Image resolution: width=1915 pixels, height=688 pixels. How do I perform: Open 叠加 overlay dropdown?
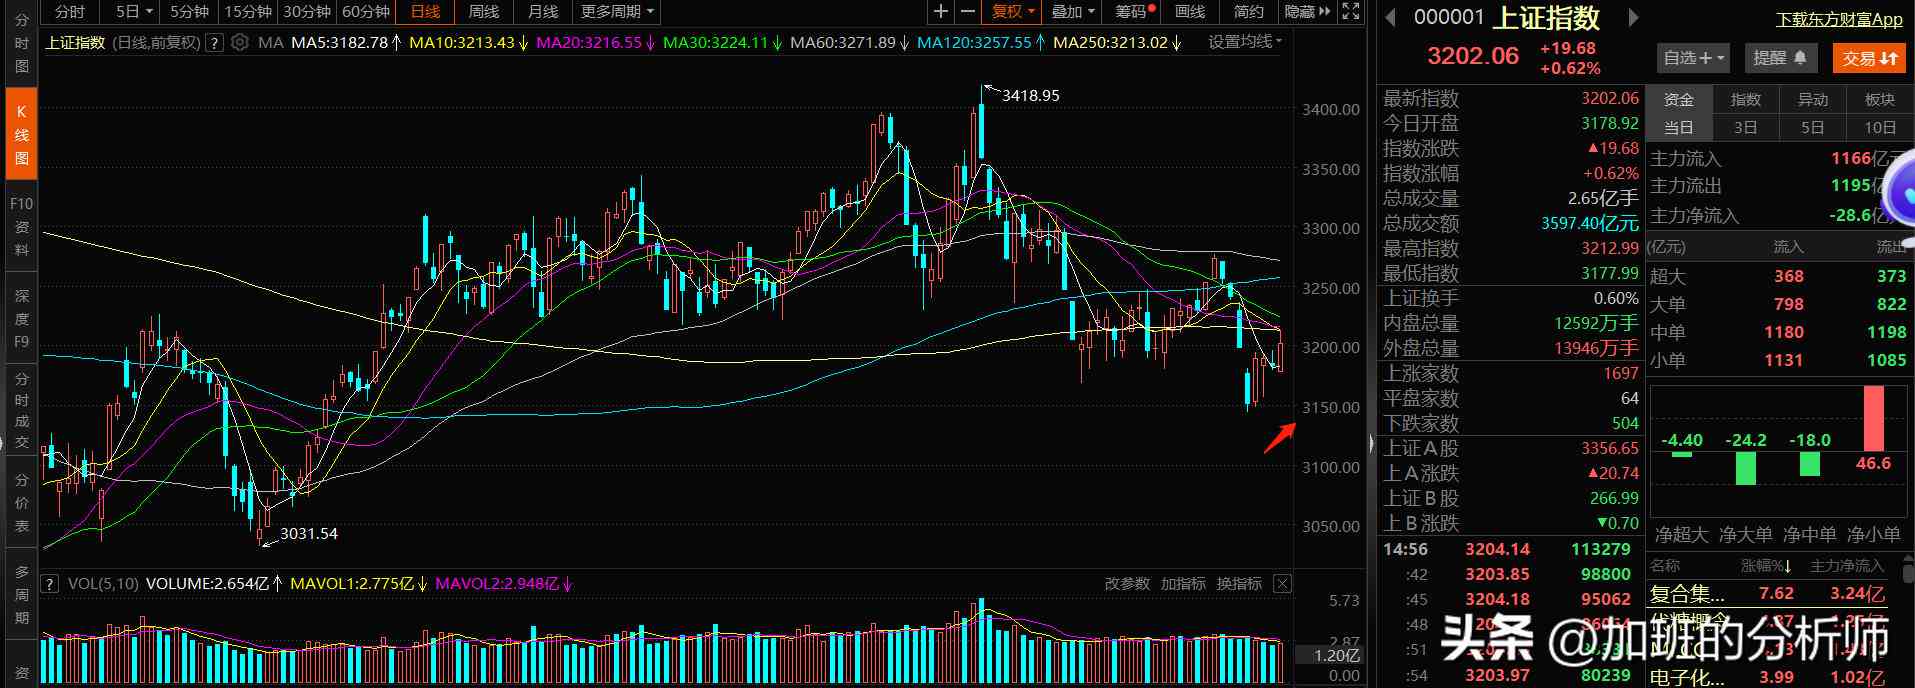(1073, 11)
